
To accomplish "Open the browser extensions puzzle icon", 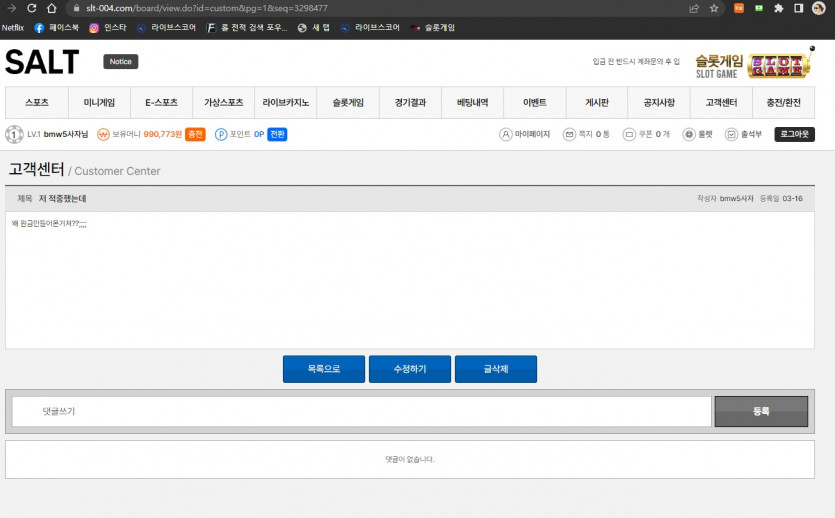I will [x=779, y=8].
